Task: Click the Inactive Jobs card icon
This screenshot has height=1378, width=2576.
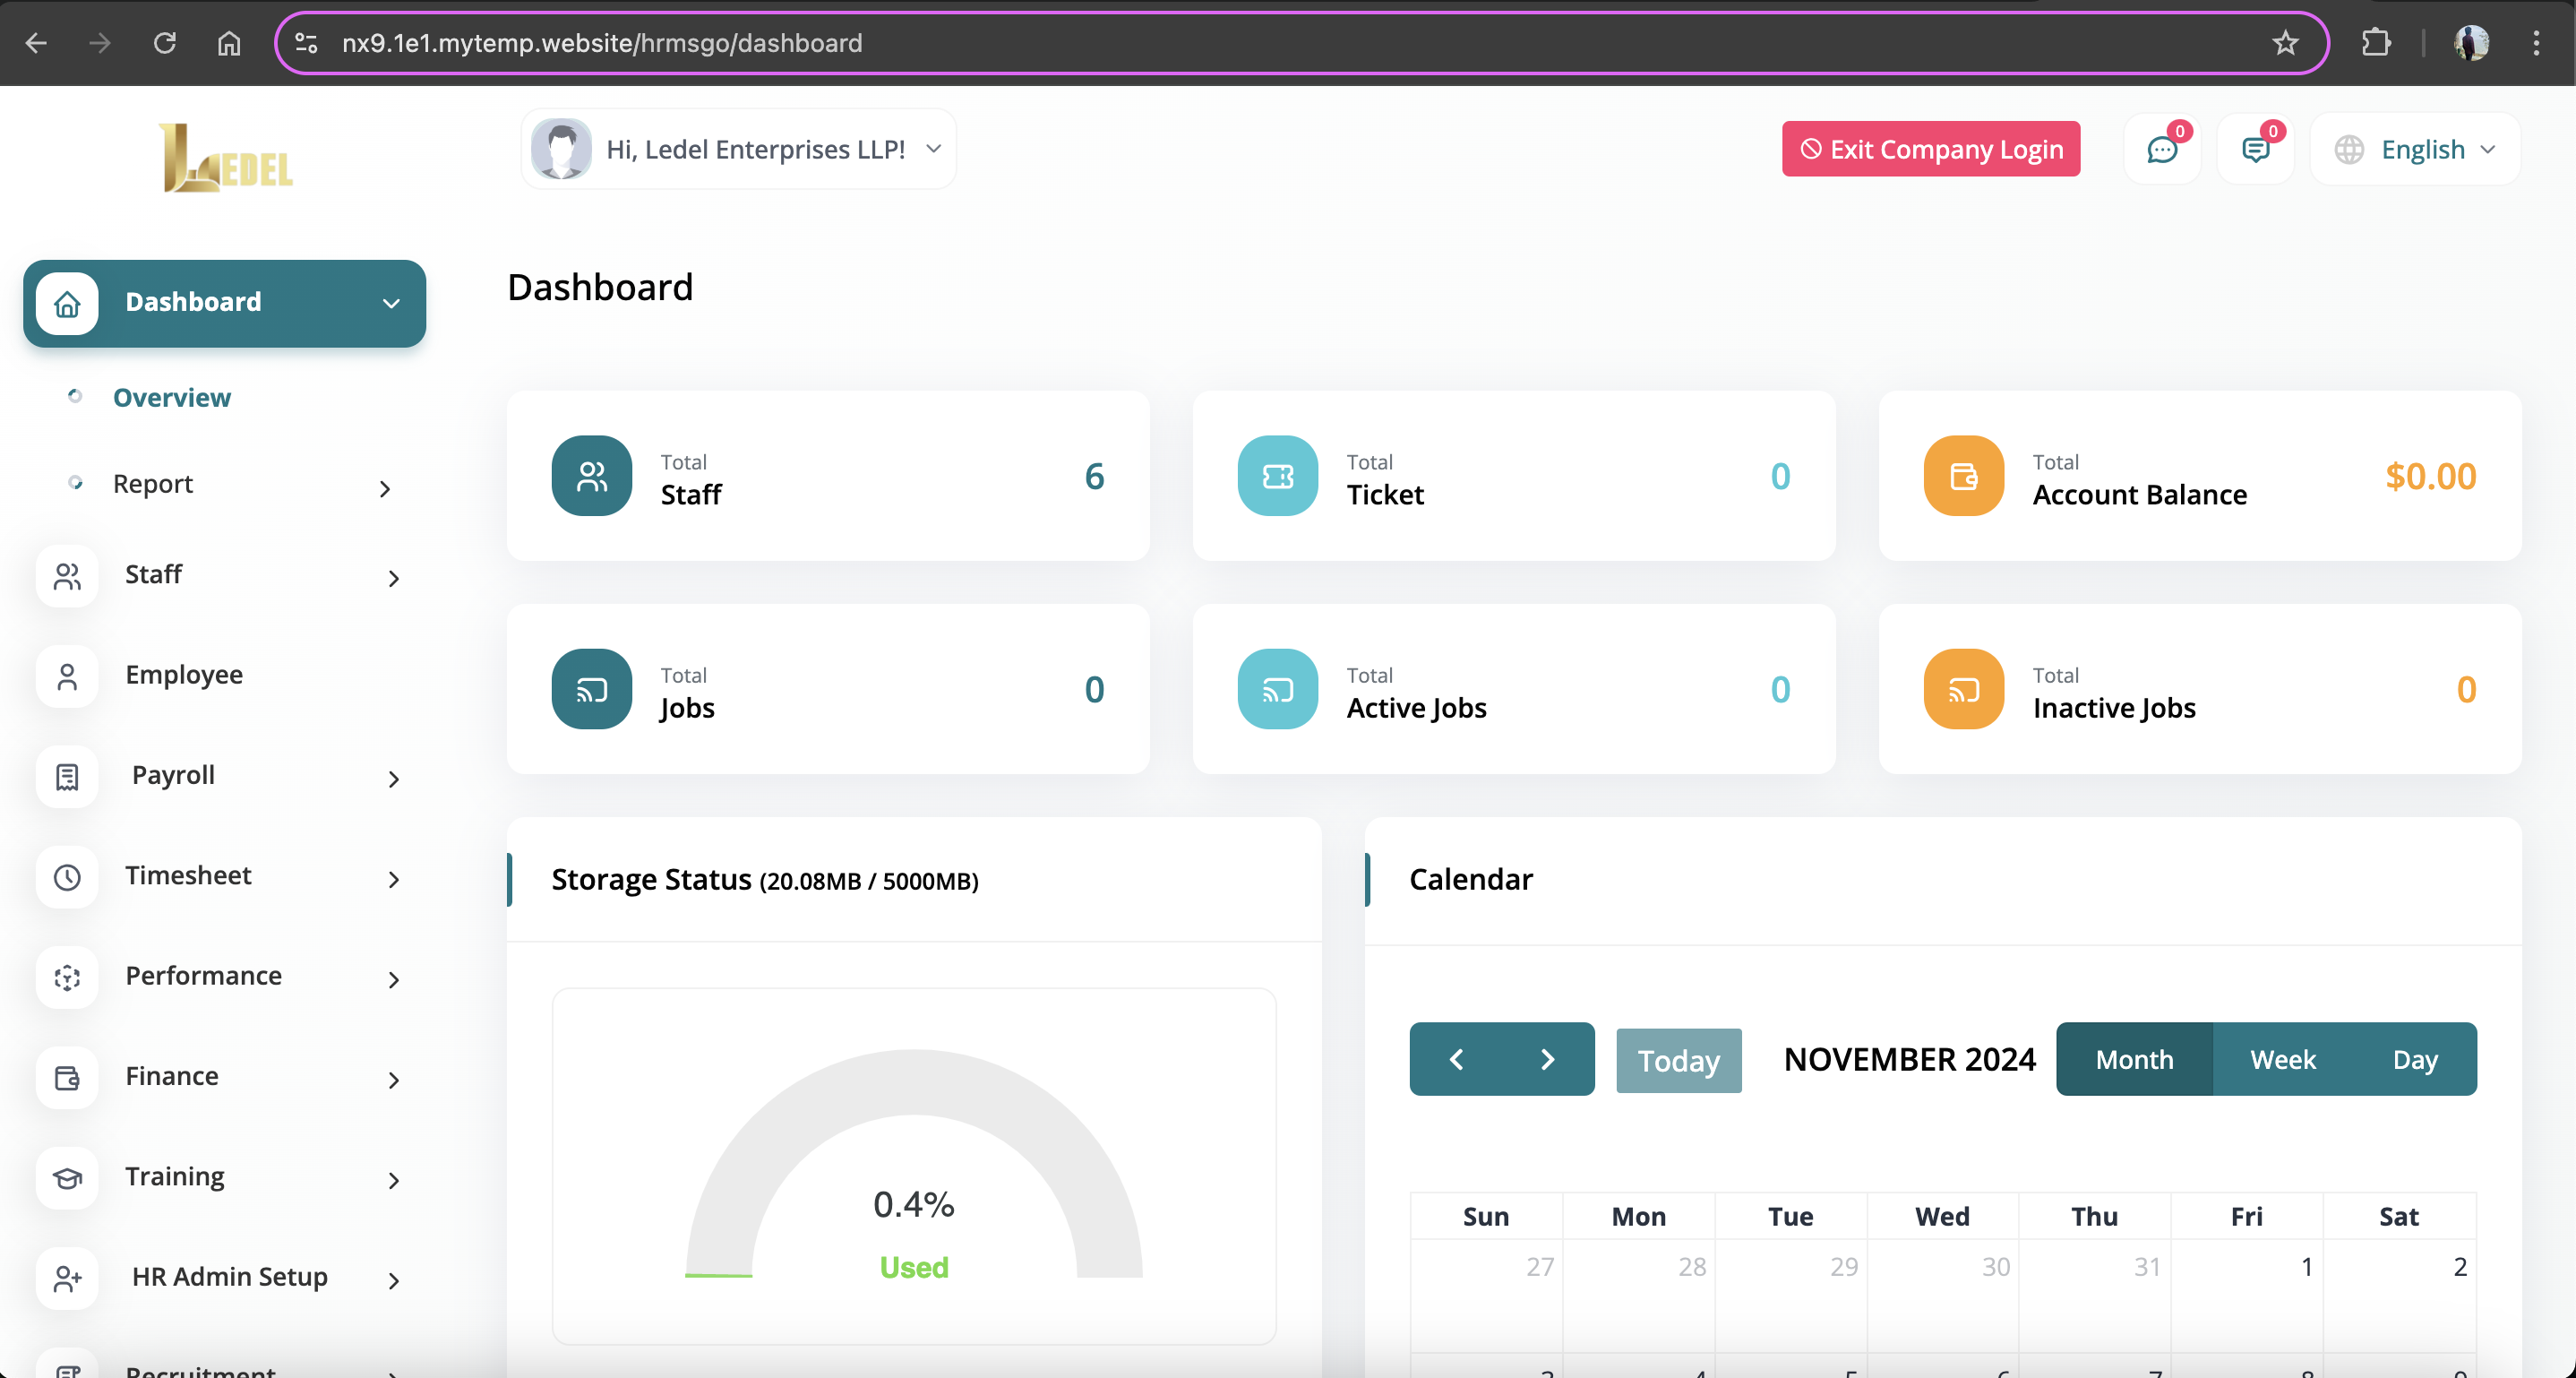Action: tap(1964, 689)
